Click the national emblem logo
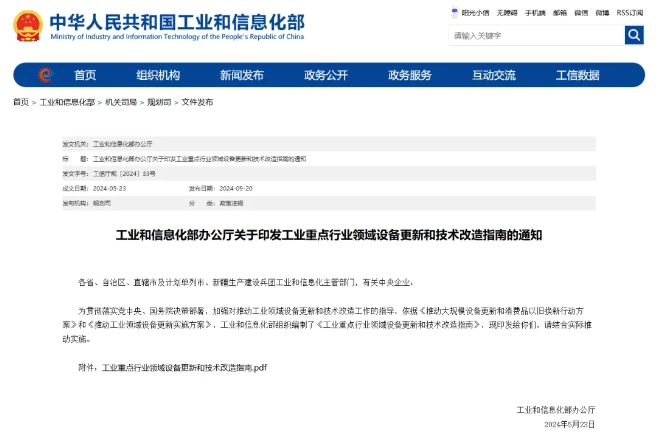 [x=28, y=26]
